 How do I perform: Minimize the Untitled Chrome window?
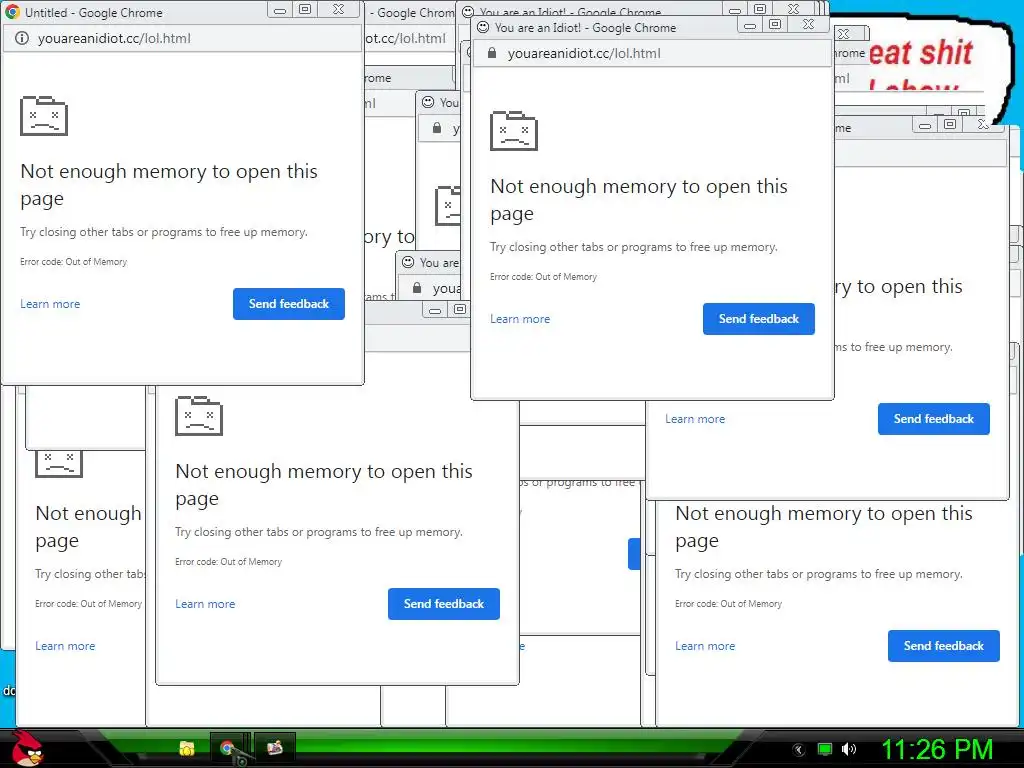click(x=280, y=10)
